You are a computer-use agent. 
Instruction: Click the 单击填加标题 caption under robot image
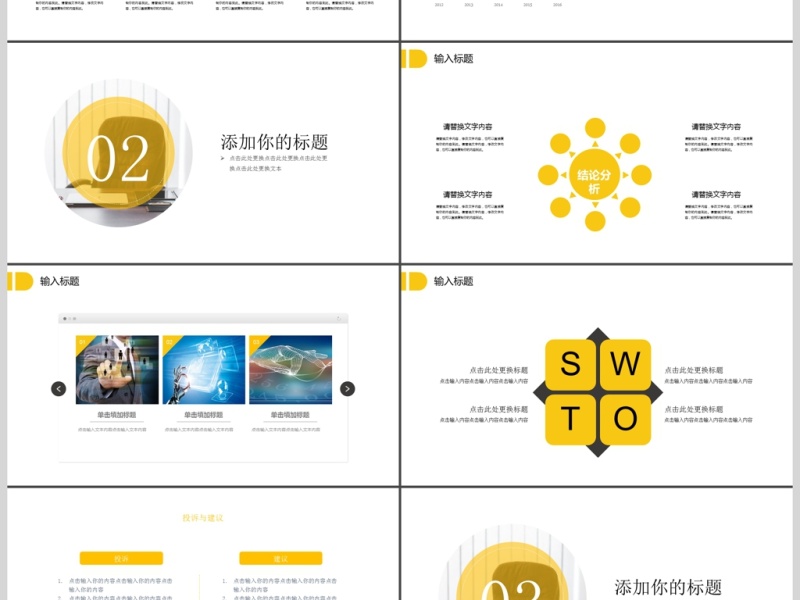tap(204, 415)
